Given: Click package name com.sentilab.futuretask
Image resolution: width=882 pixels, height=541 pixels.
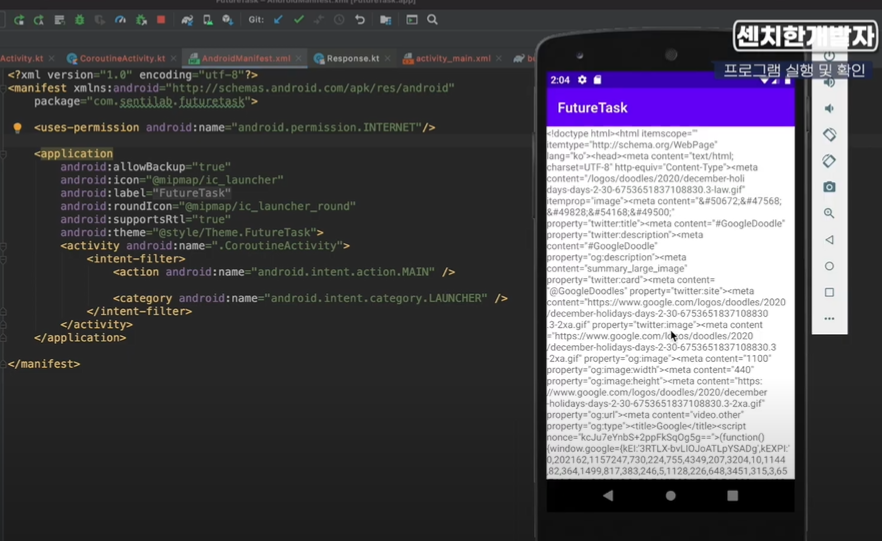Looking at the screenshot, I should coord(169,102).
